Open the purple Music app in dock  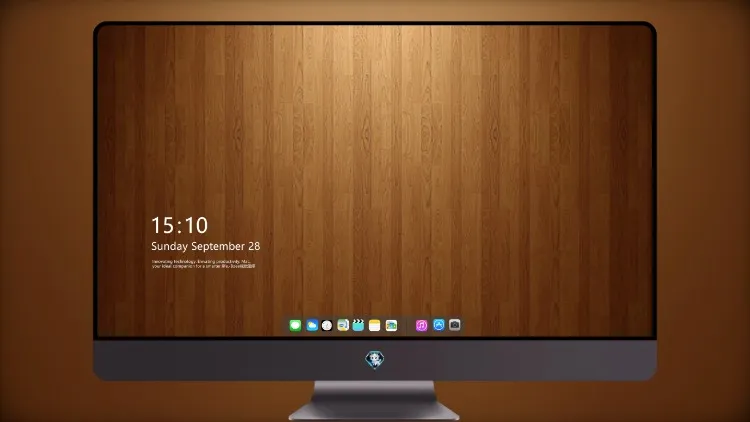(x=421, y=325)
